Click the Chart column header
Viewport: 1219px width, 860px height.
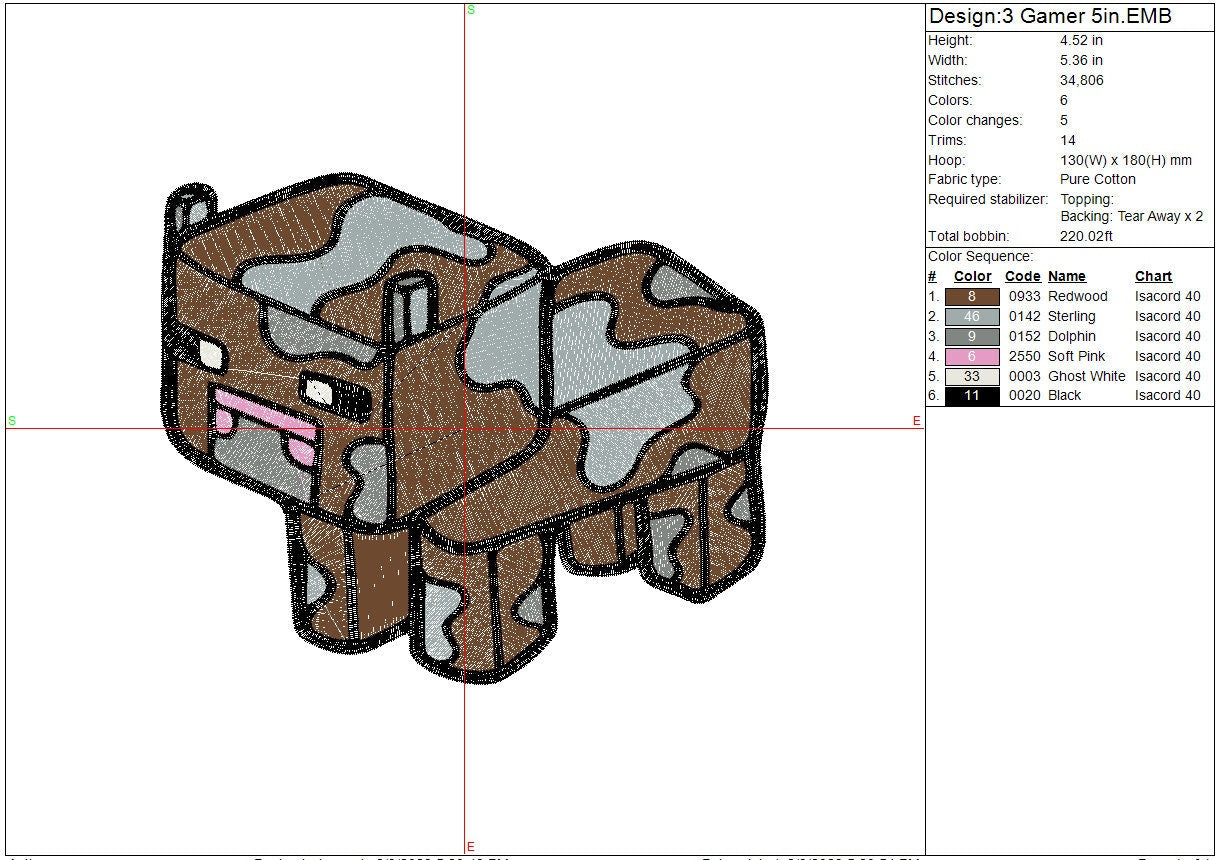pos(1153,277)
